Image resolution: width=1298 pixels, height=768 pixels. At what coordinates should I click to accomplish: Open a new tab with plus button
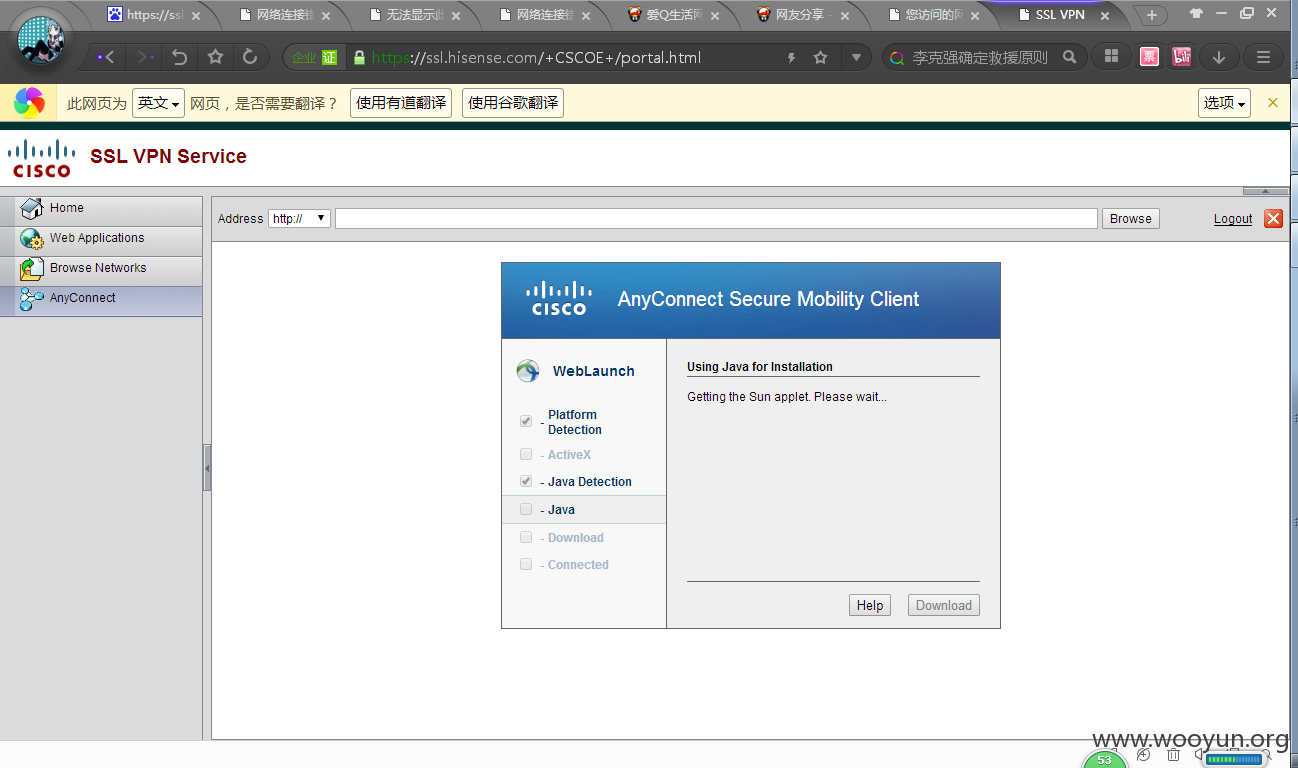coord(1152,15)
